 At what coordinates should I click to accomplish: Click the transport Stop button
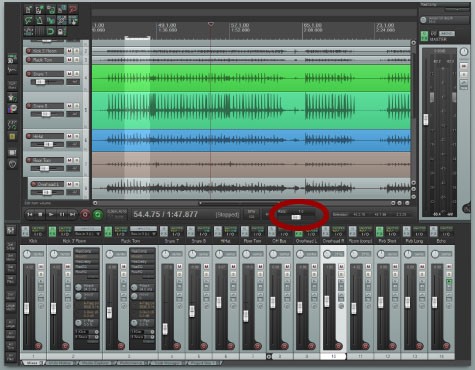40,214
